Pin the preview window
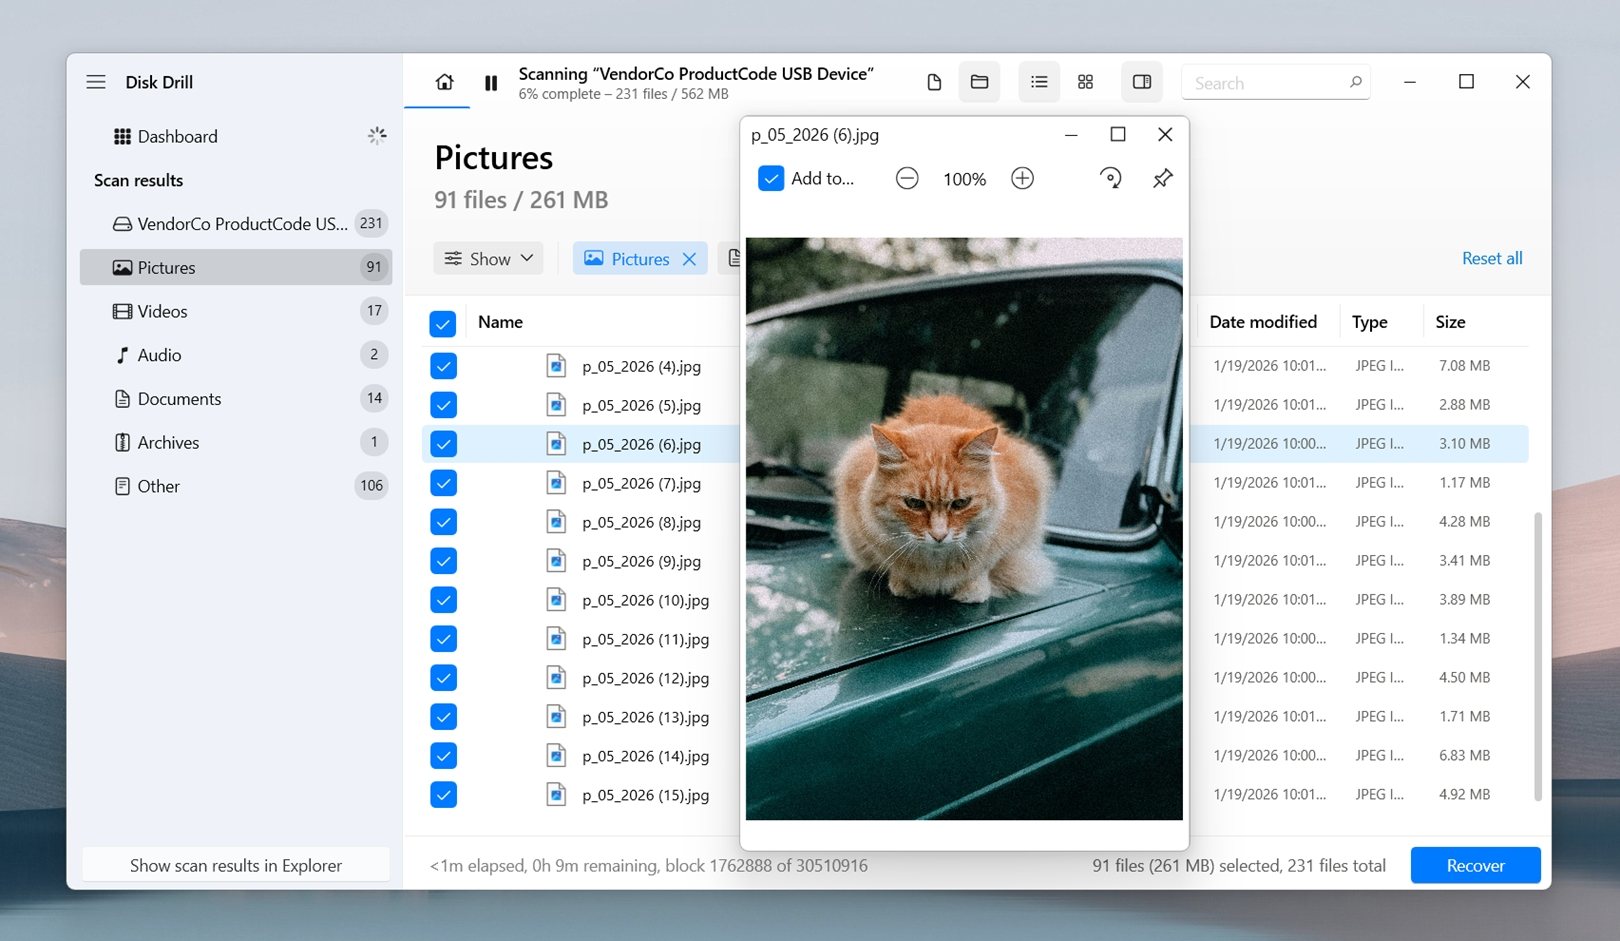 pos(1162,179)
